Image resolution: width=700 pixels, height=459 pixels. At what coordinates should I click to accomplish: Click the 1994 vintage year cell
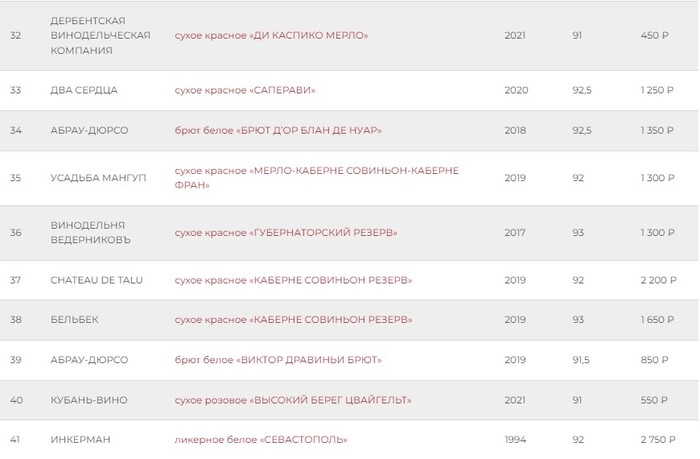pyautogui.click(x=516, y=440)
